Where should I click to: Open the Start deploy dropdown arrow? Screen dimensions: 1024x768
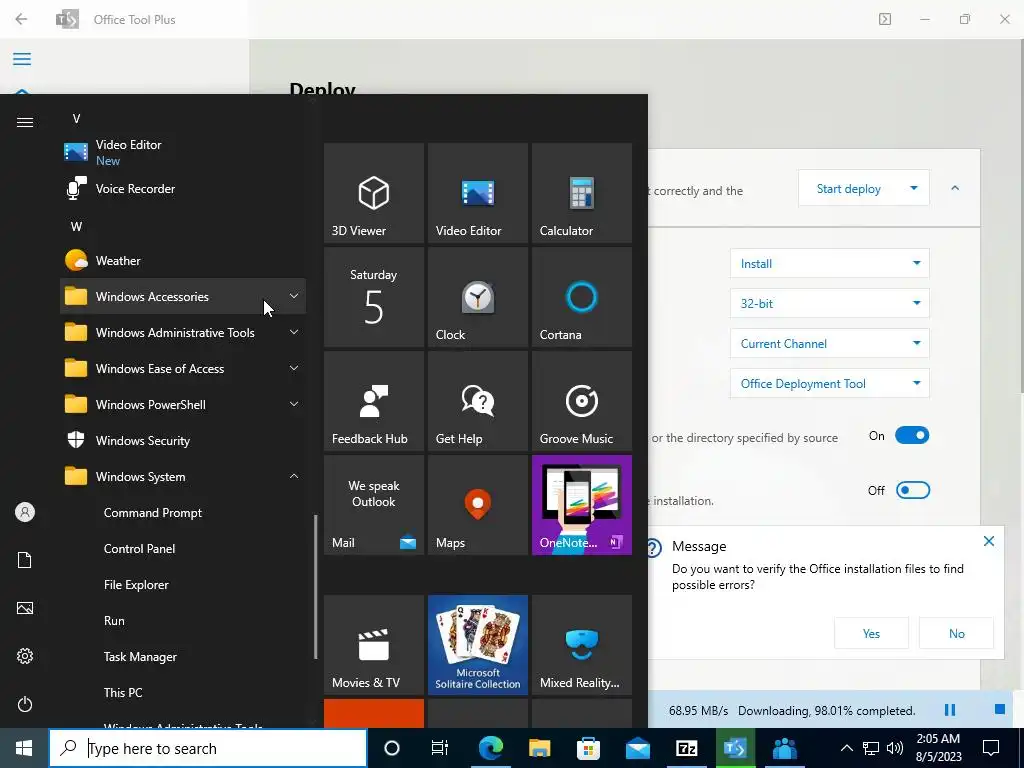tap(914, 188)
